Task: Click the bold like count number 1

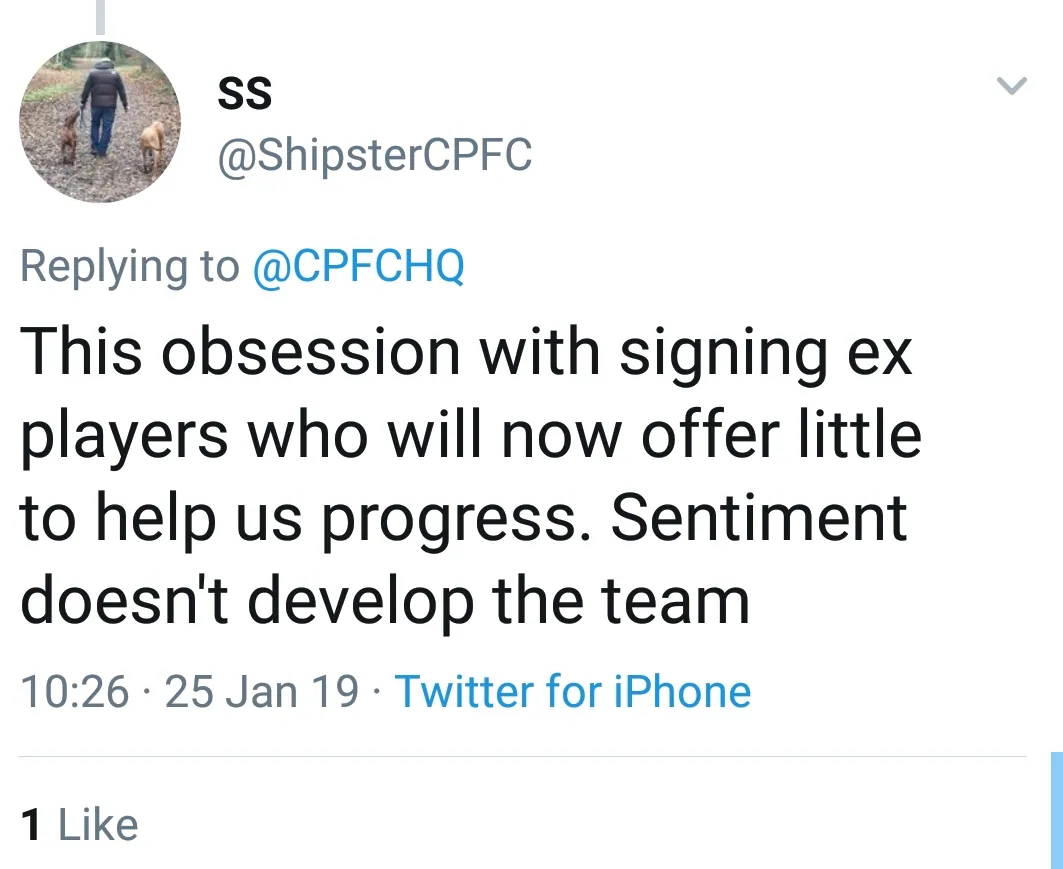Action: coord(31,825)
